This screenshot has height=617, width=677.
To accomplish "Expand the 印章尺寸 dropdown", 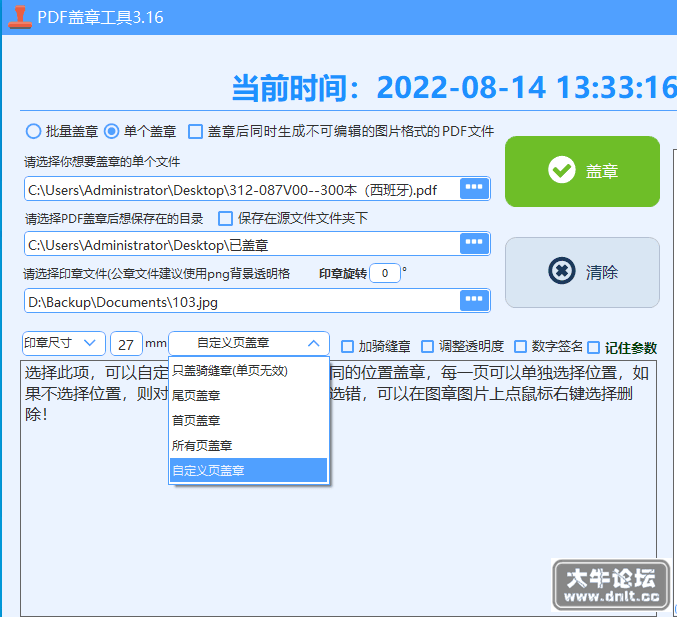I will point(63,343).
